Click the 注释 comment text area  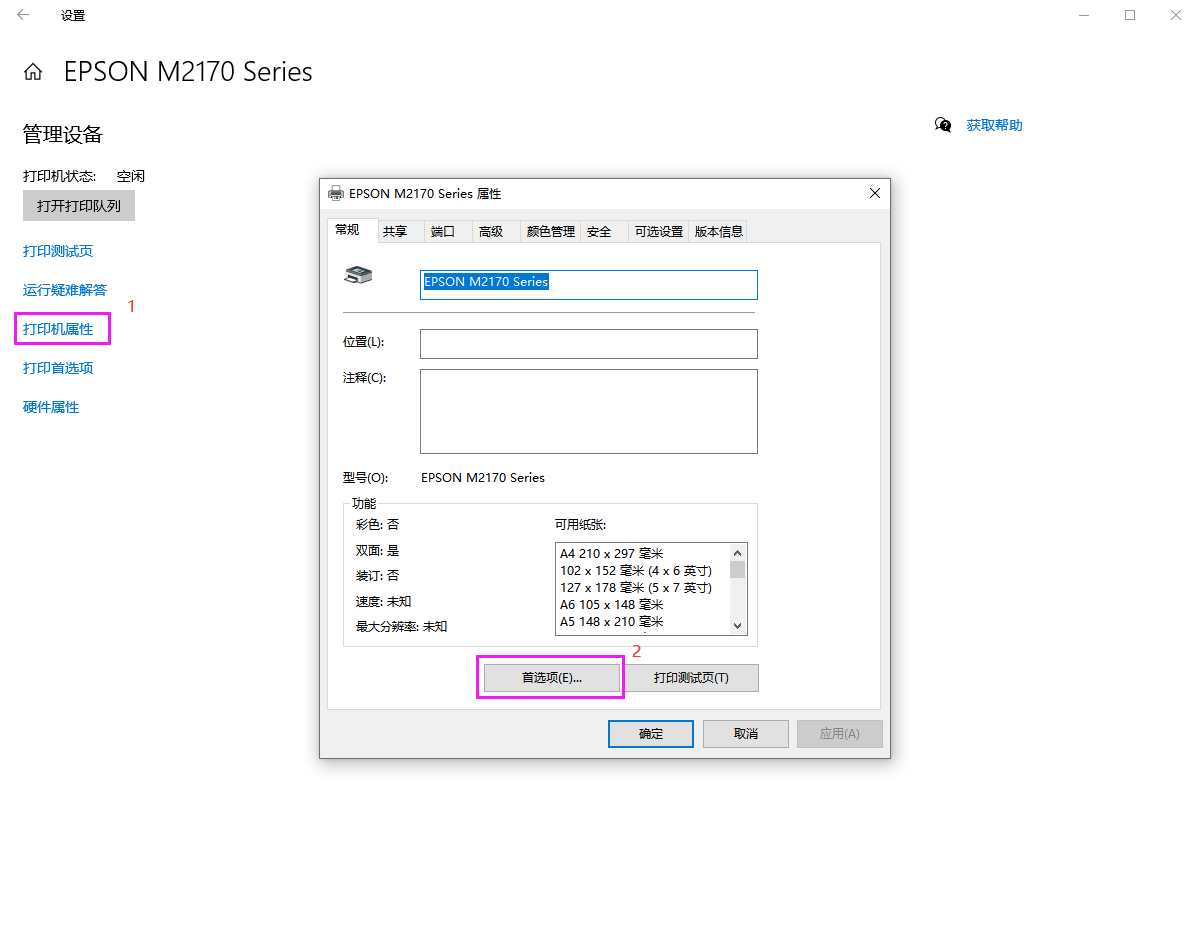pyautogui.click(x=589, y=411)
